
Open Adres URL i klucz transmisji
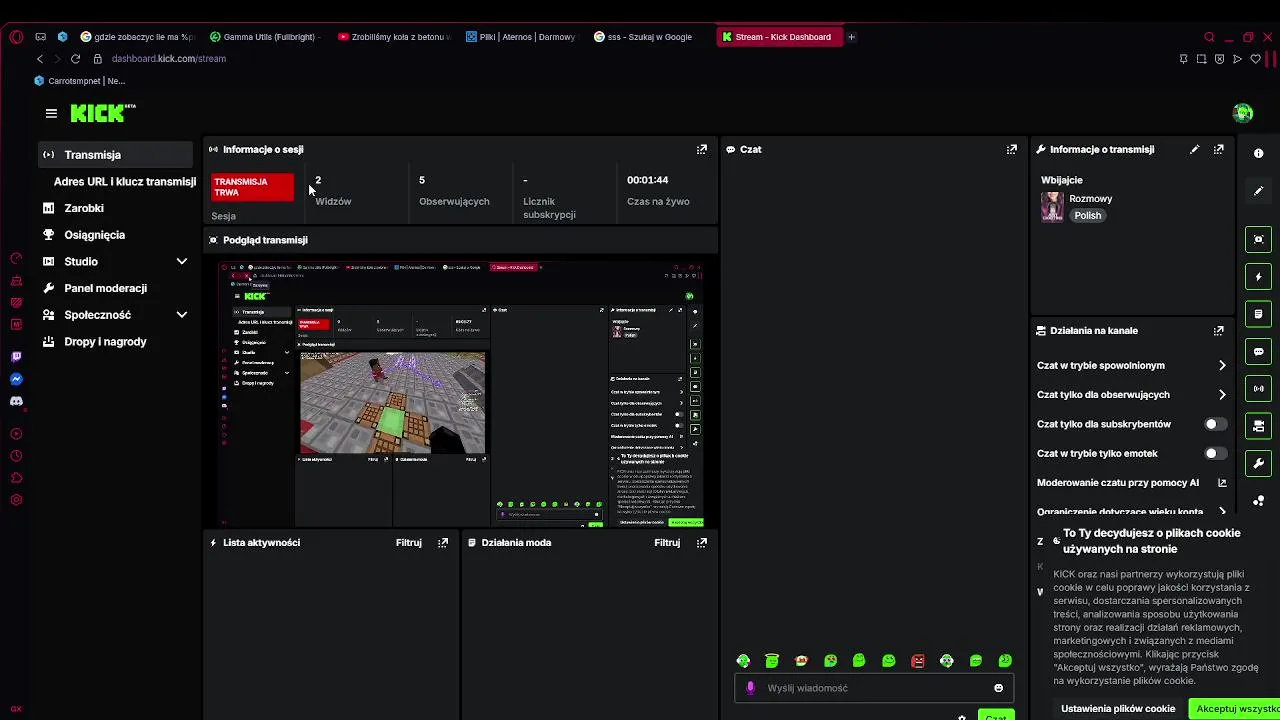[x=124, y=182]
